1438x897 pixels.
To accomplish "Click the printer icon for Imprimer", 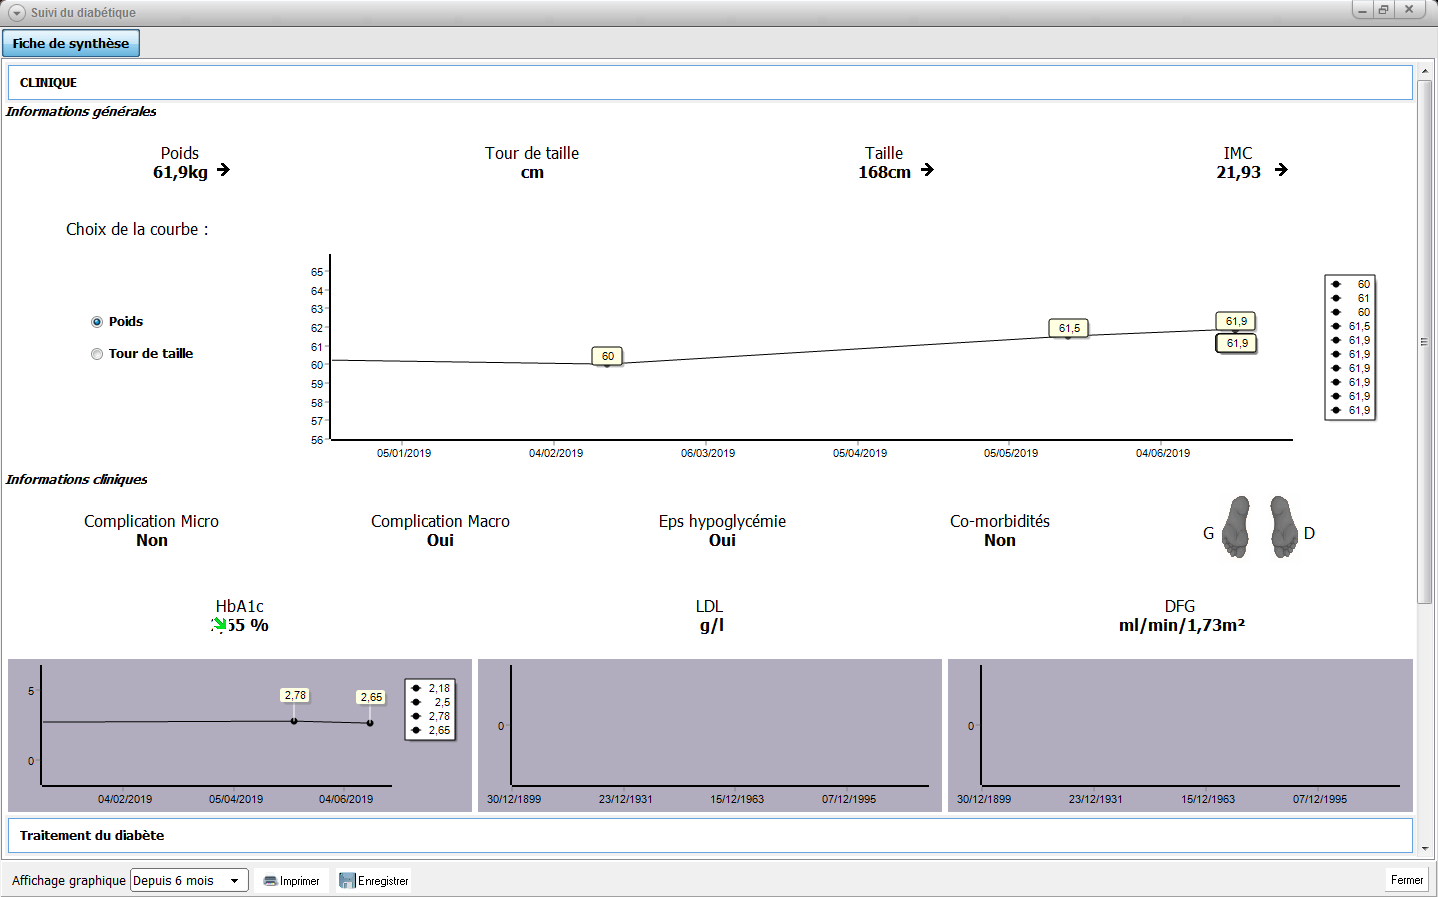I will [x=270, y=881].
